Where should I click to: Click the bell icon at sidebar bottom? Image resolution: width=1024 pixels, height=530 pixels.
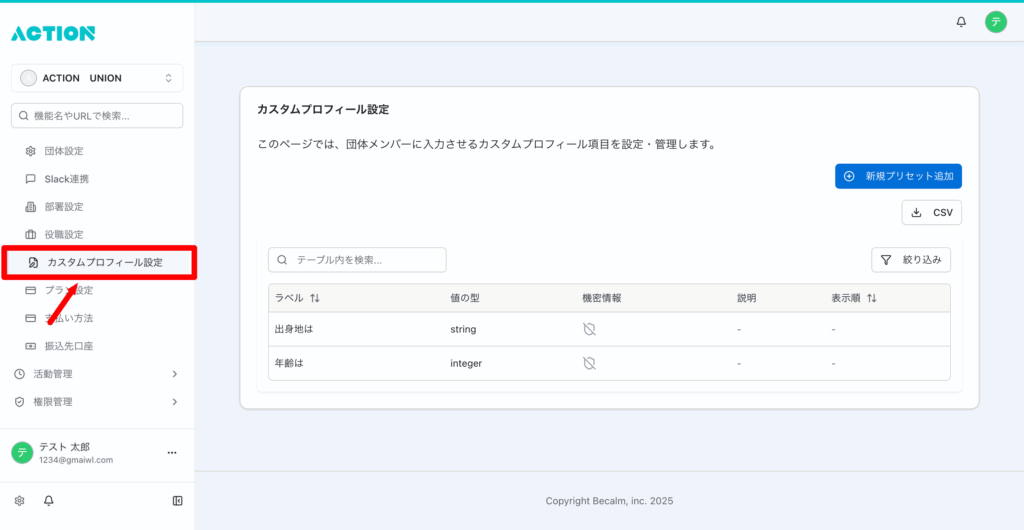[48, 500]
